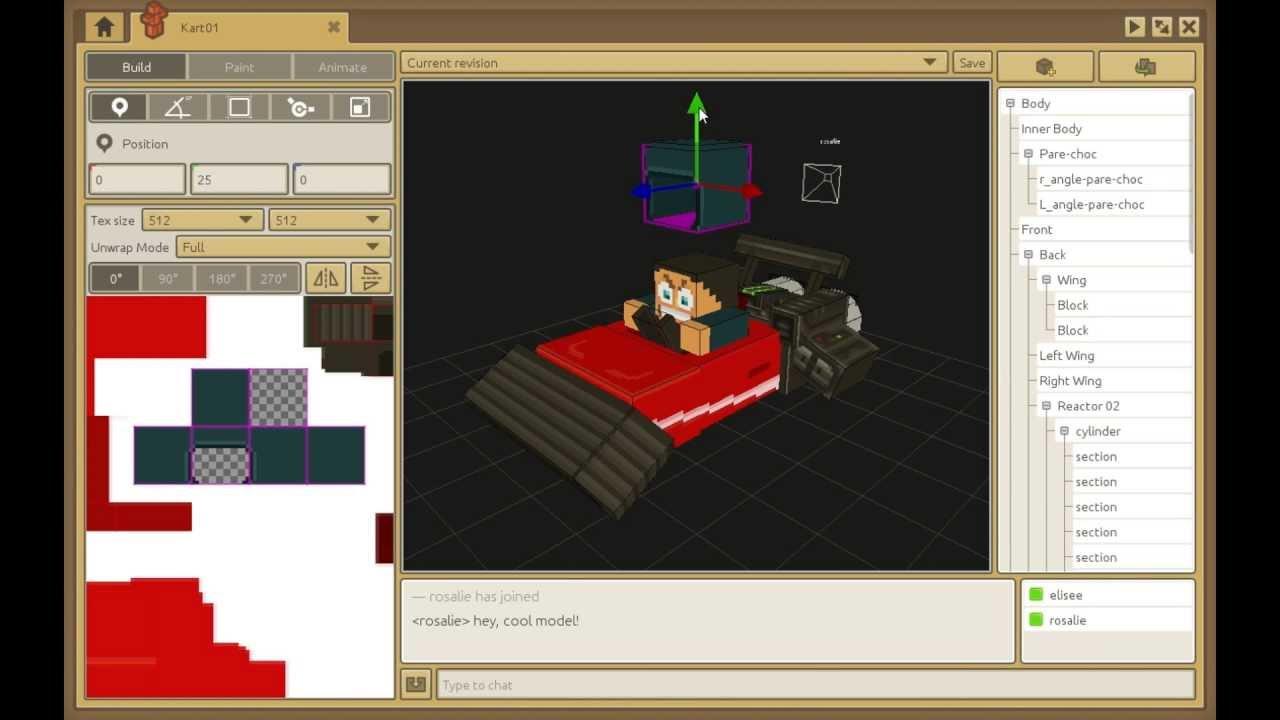Open the Tex size width dropdown
This screenshot has width=1280, height=720.
click(203, 220)
